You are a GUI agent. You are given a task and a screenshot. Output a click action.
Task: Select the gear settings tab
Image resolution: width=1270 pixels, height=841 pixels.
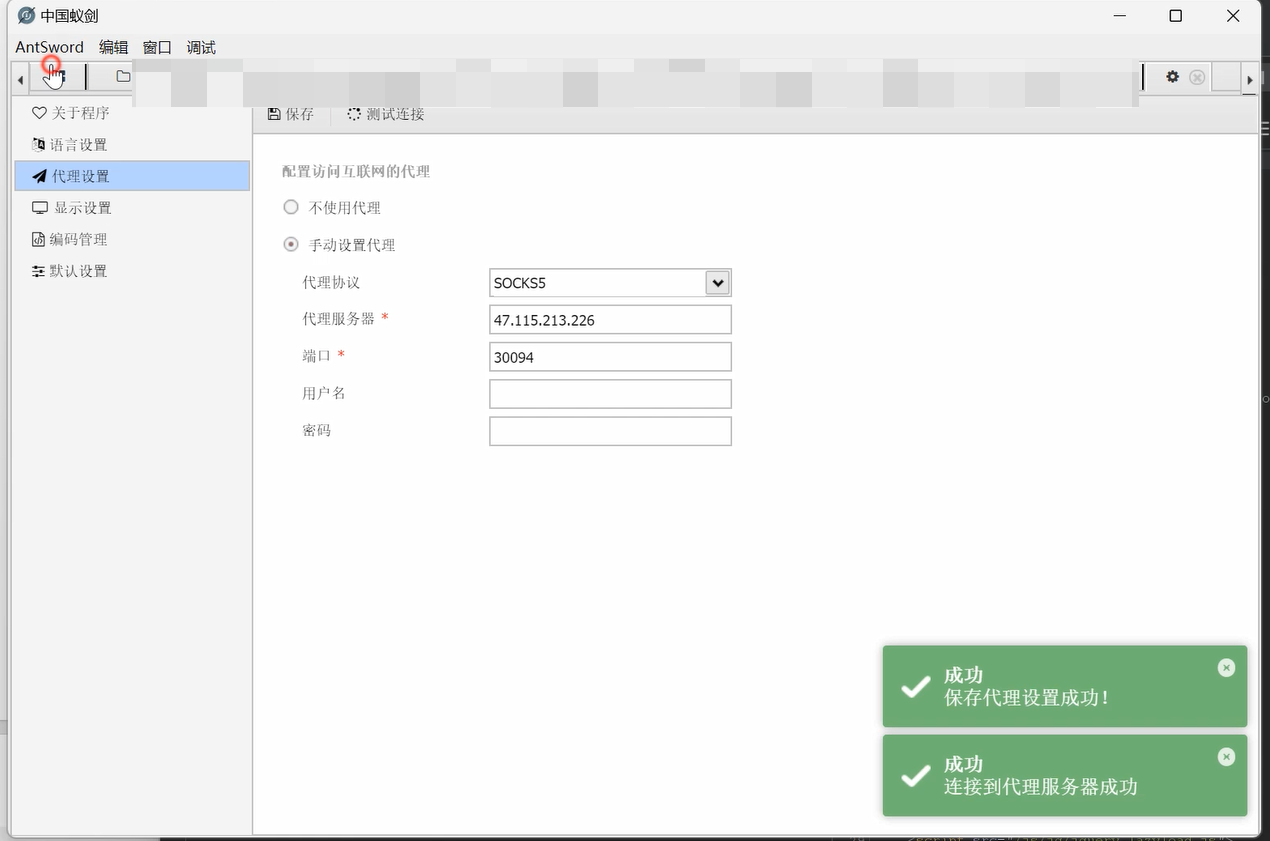(1172, 77)
